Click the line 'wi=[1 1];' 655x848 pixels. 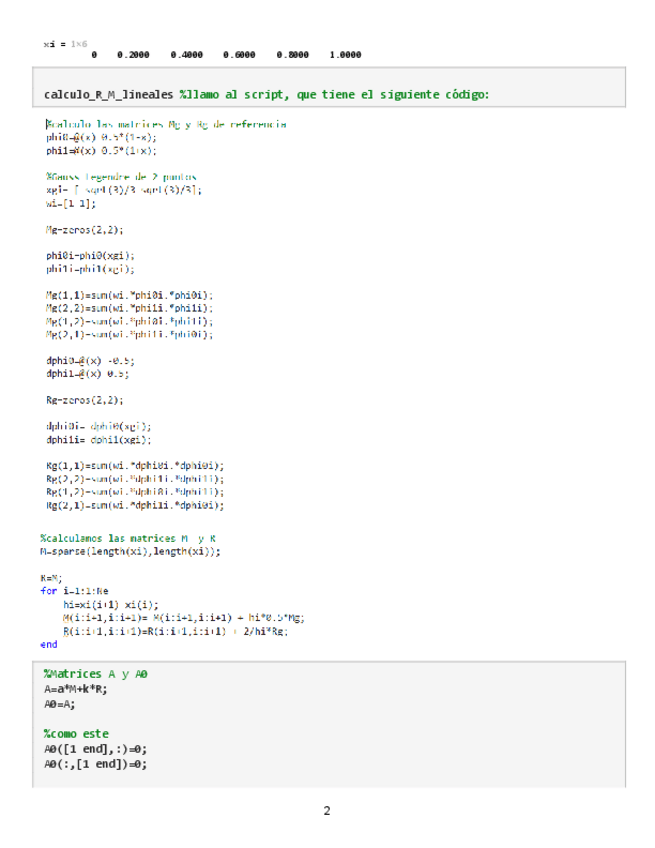[71, 204]
